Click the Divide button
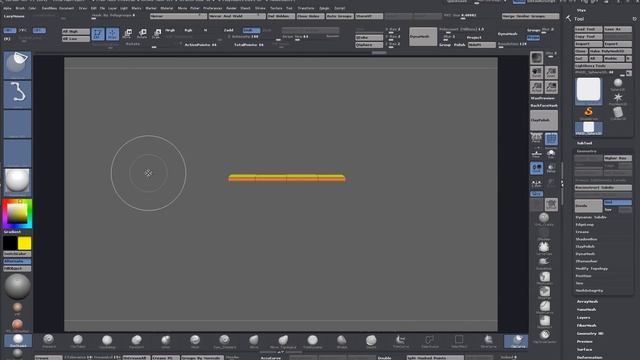 (588, 206)
